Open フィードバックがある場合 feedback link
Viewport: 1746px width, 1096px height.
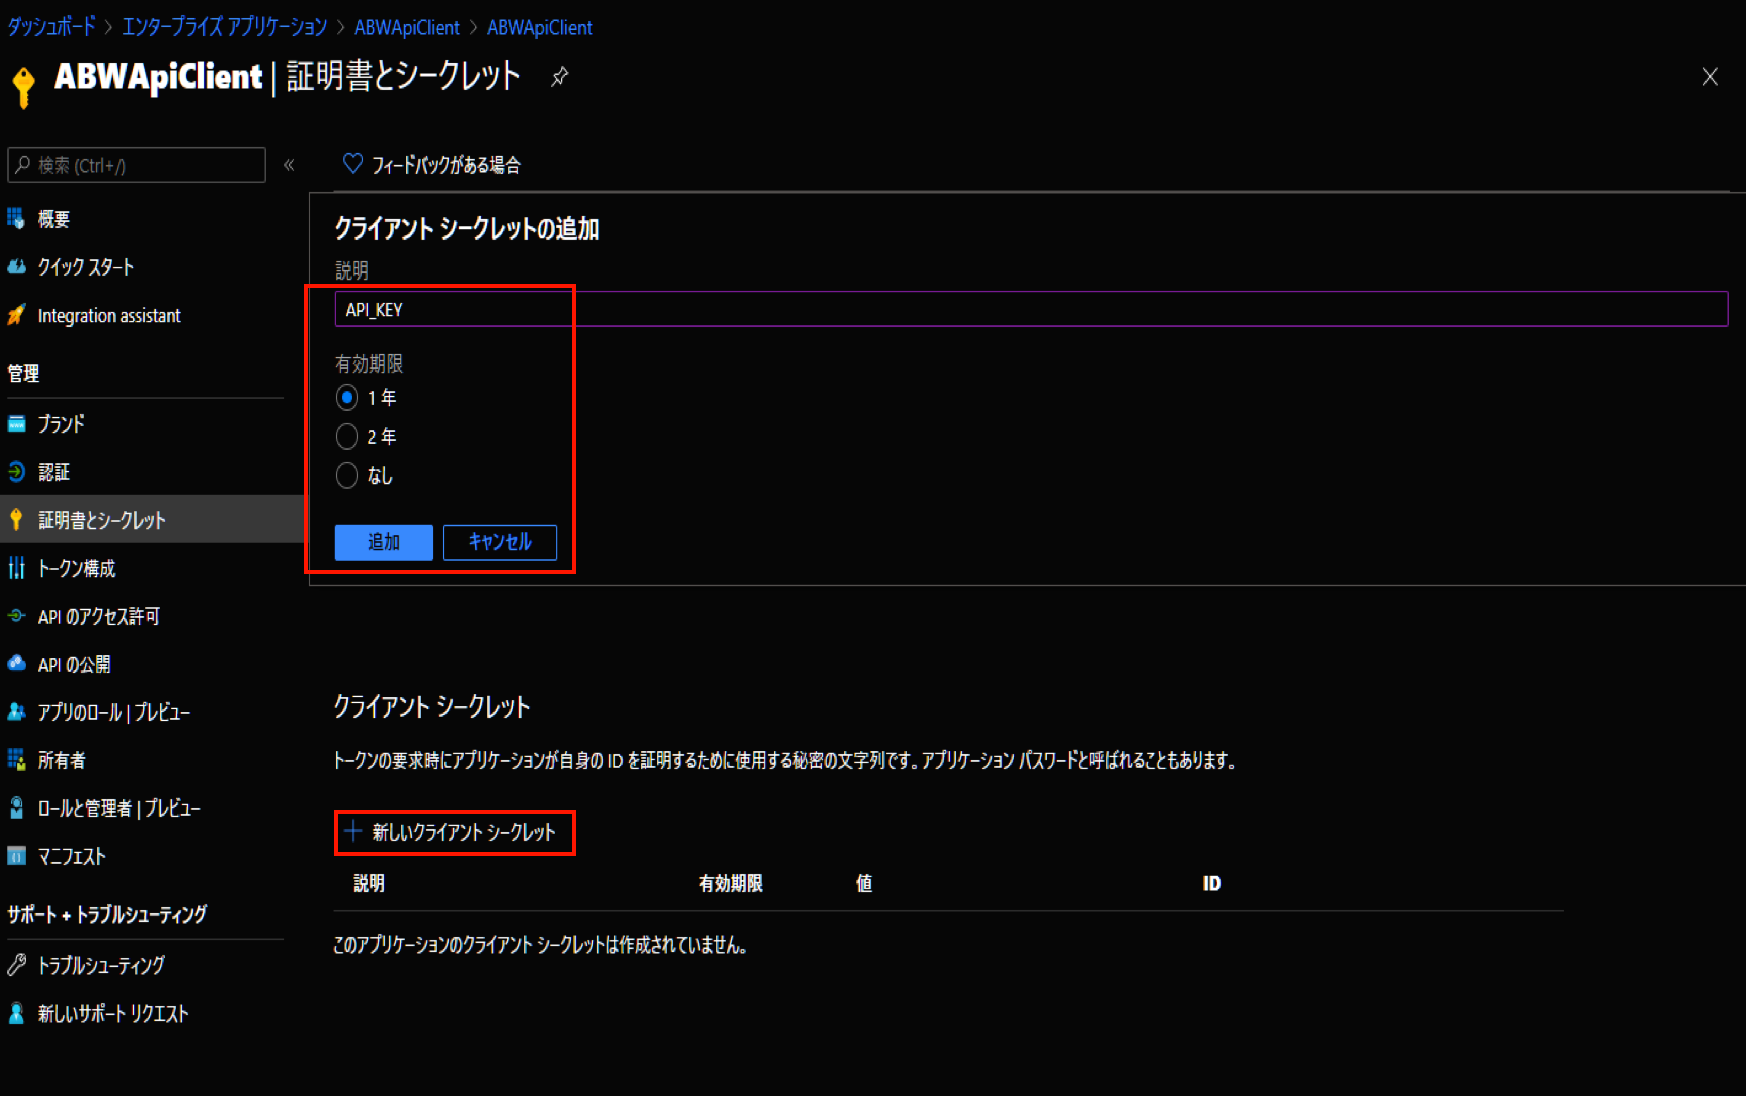click(x=446, y=165)
